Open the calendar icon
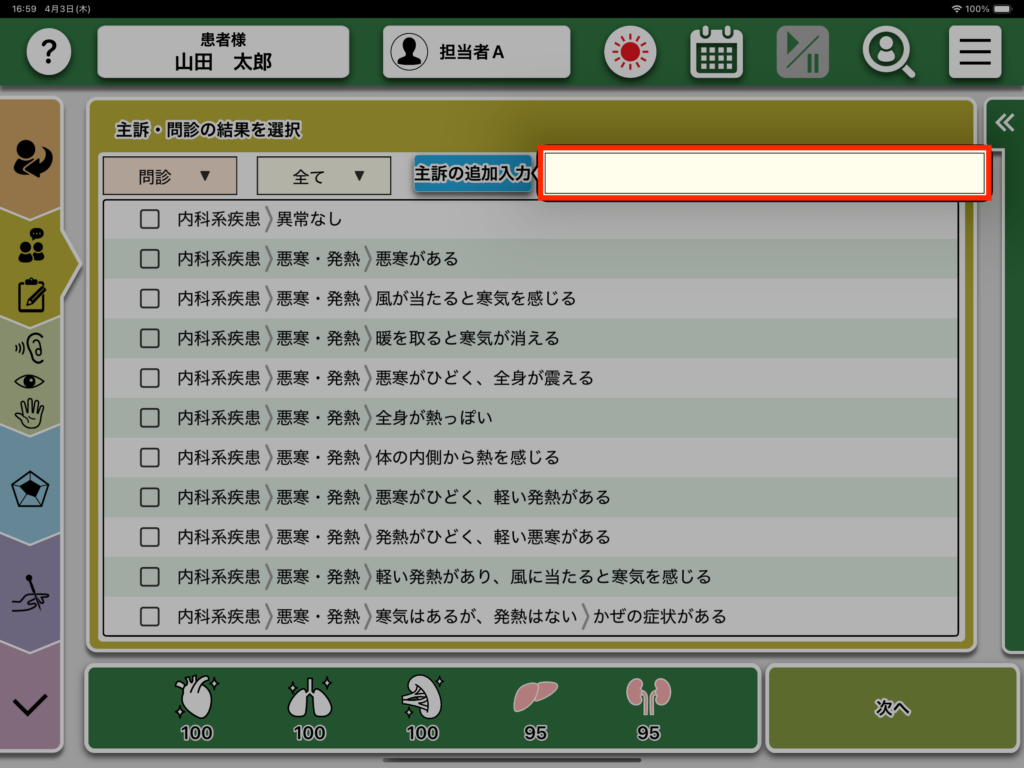The width and height of the screenshot is (1024, 768). [716, 52]
